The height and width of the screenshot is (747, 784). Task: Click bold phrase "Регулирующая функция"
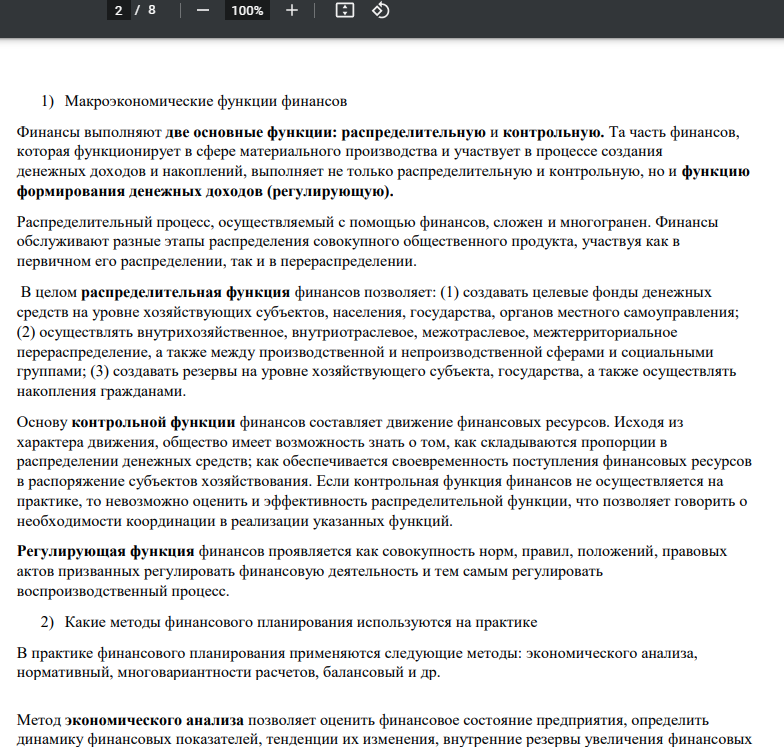click(106, 551)
